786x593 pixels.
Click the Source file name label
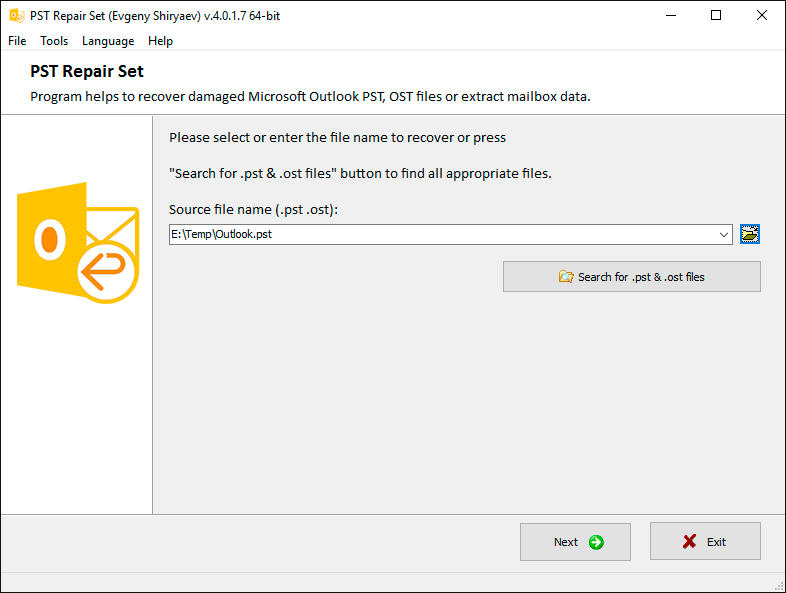point(253,209)
